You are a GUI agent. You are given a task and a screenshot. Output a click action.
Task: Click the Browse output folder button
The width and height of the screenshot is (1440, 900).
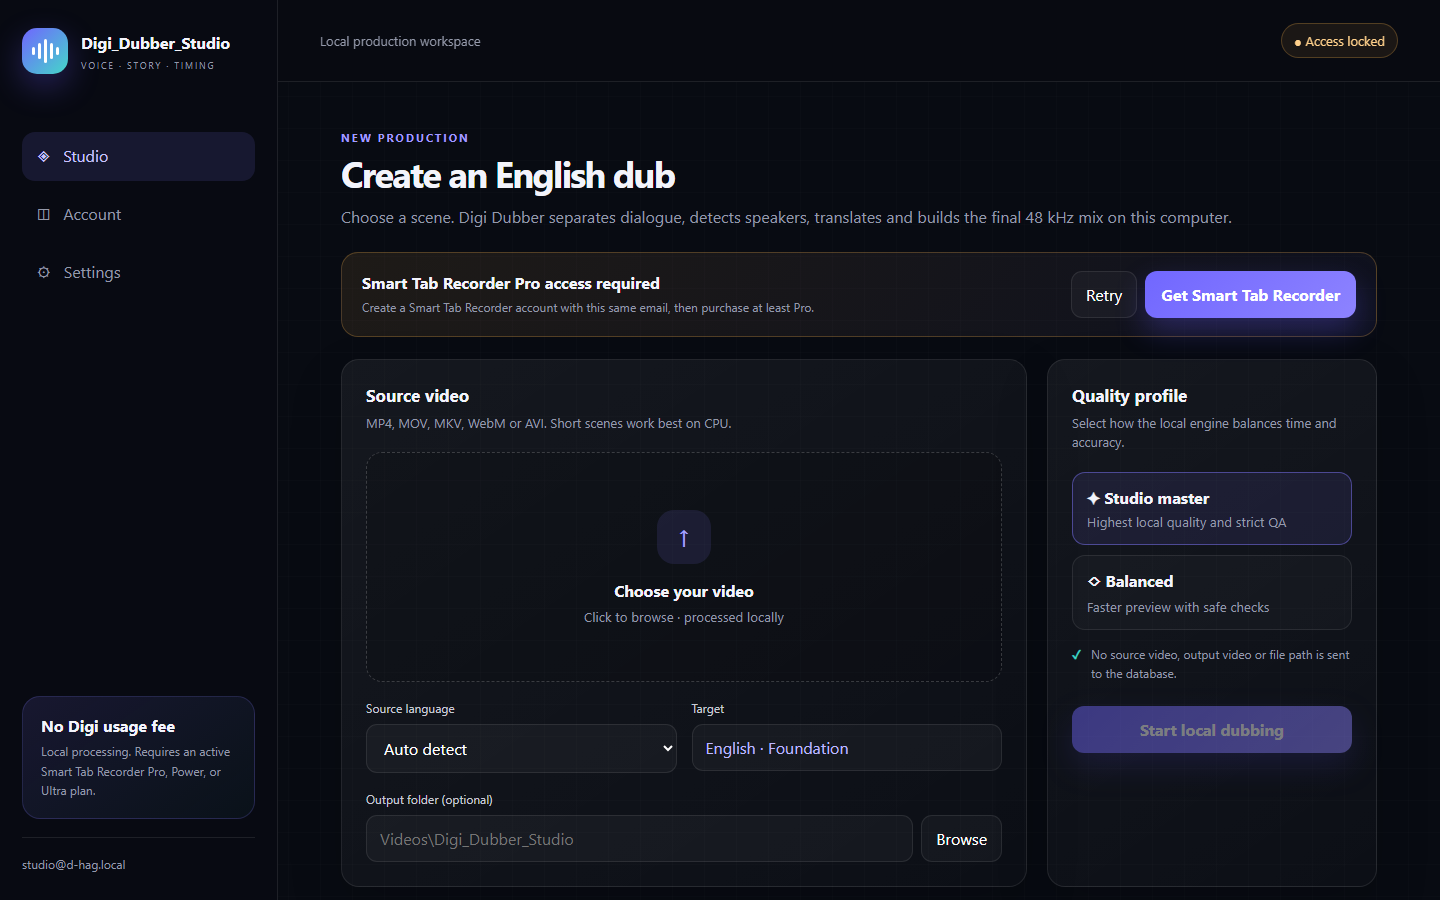[x=961, y=839]
